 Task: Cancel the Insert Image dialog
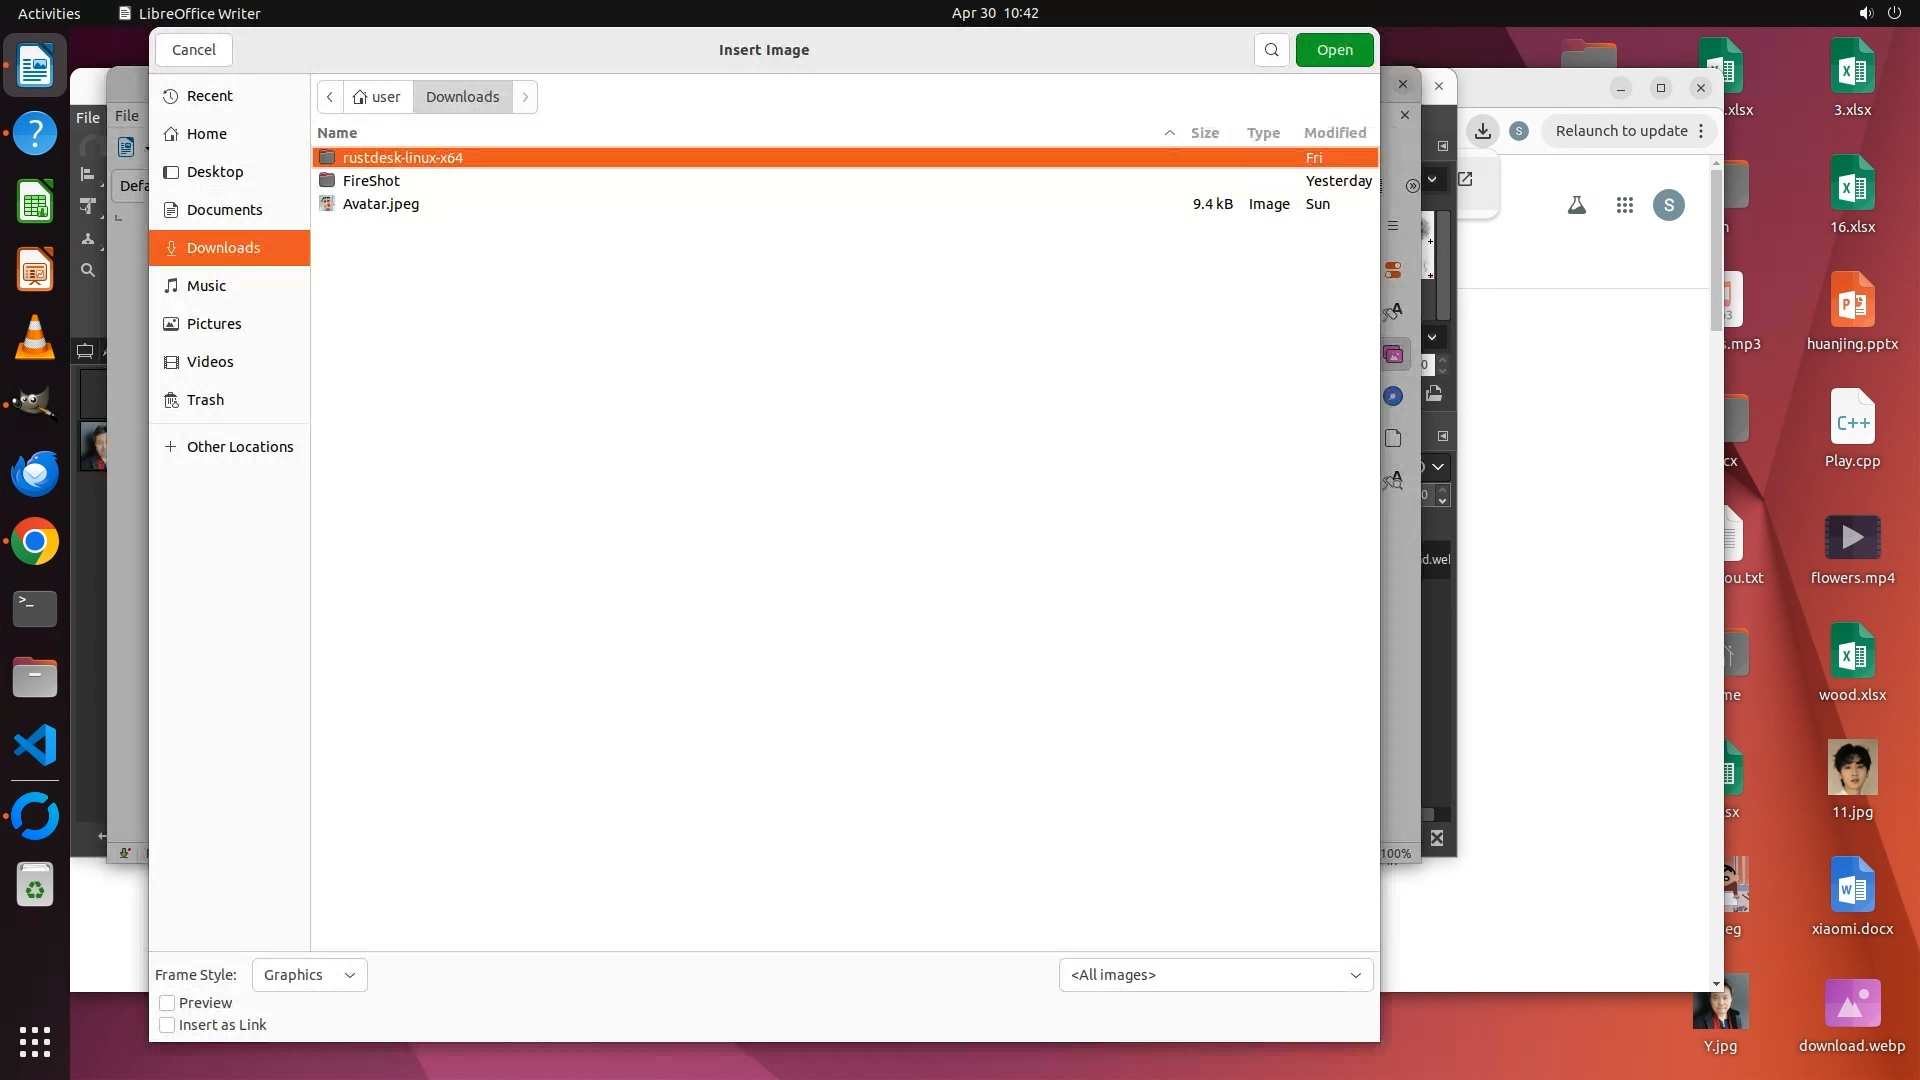click(x=193, y=50)
